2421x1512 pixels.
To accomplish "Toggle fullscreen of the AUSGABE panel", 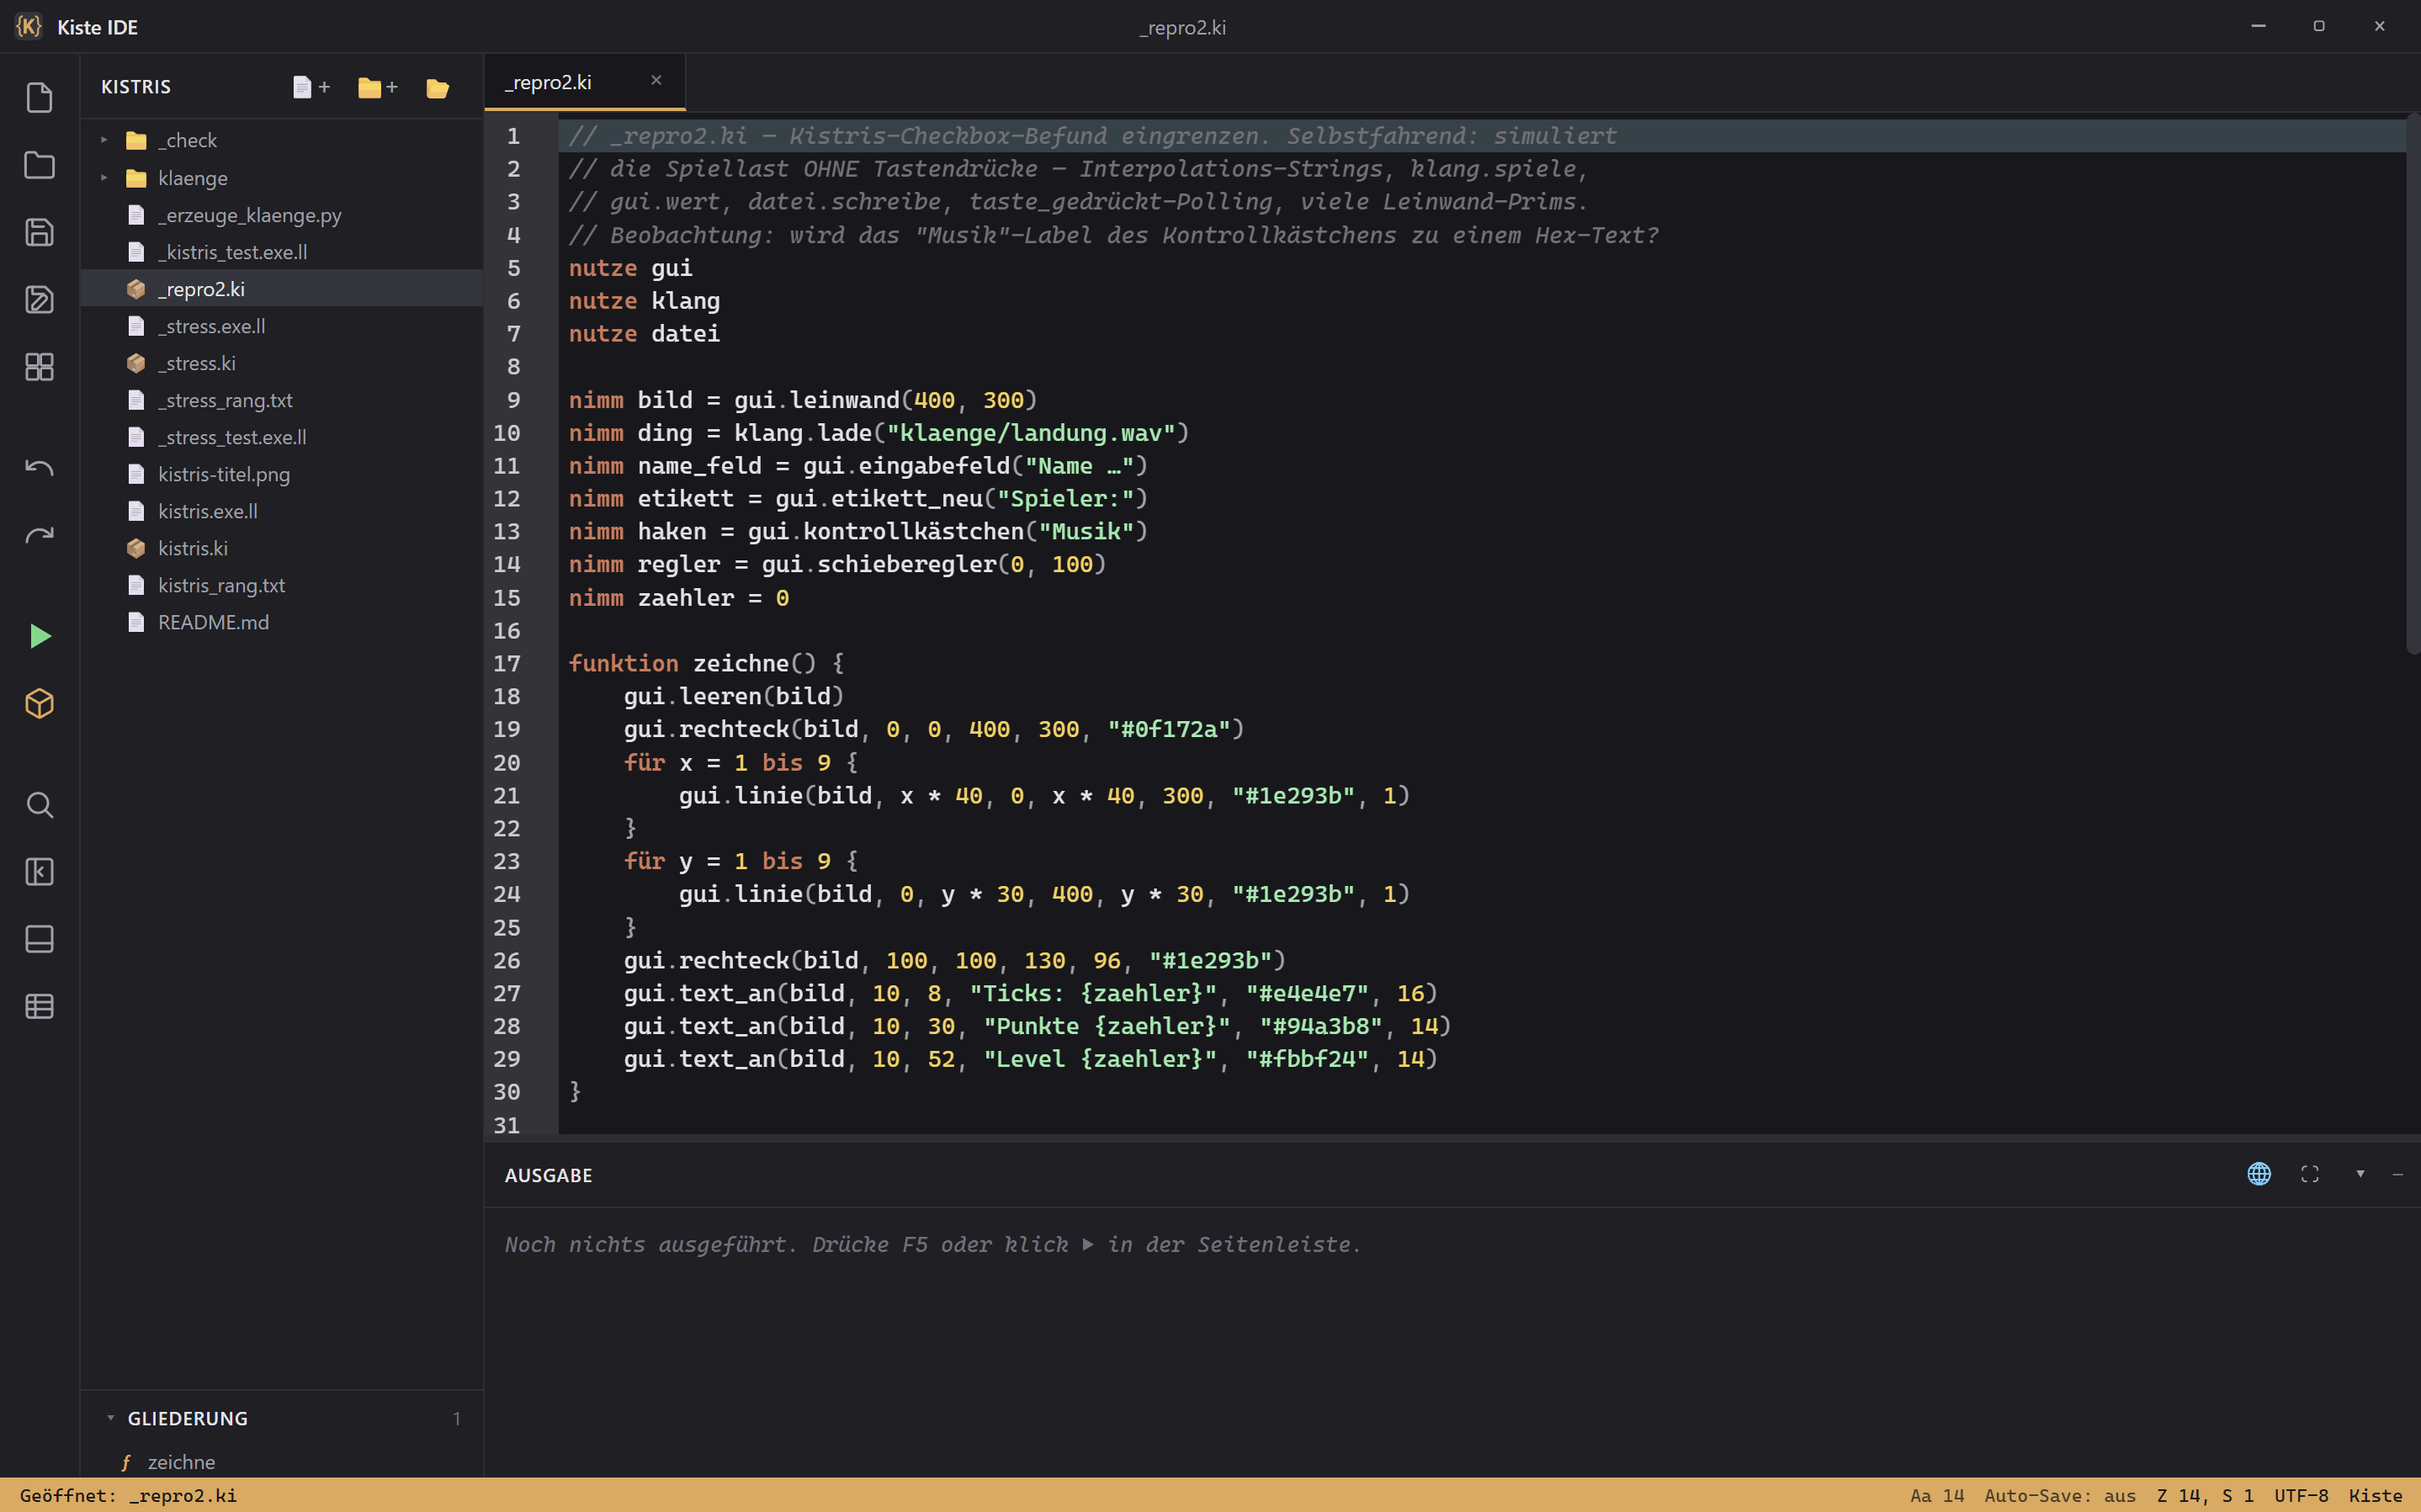I will (x=2310, y=1174).
